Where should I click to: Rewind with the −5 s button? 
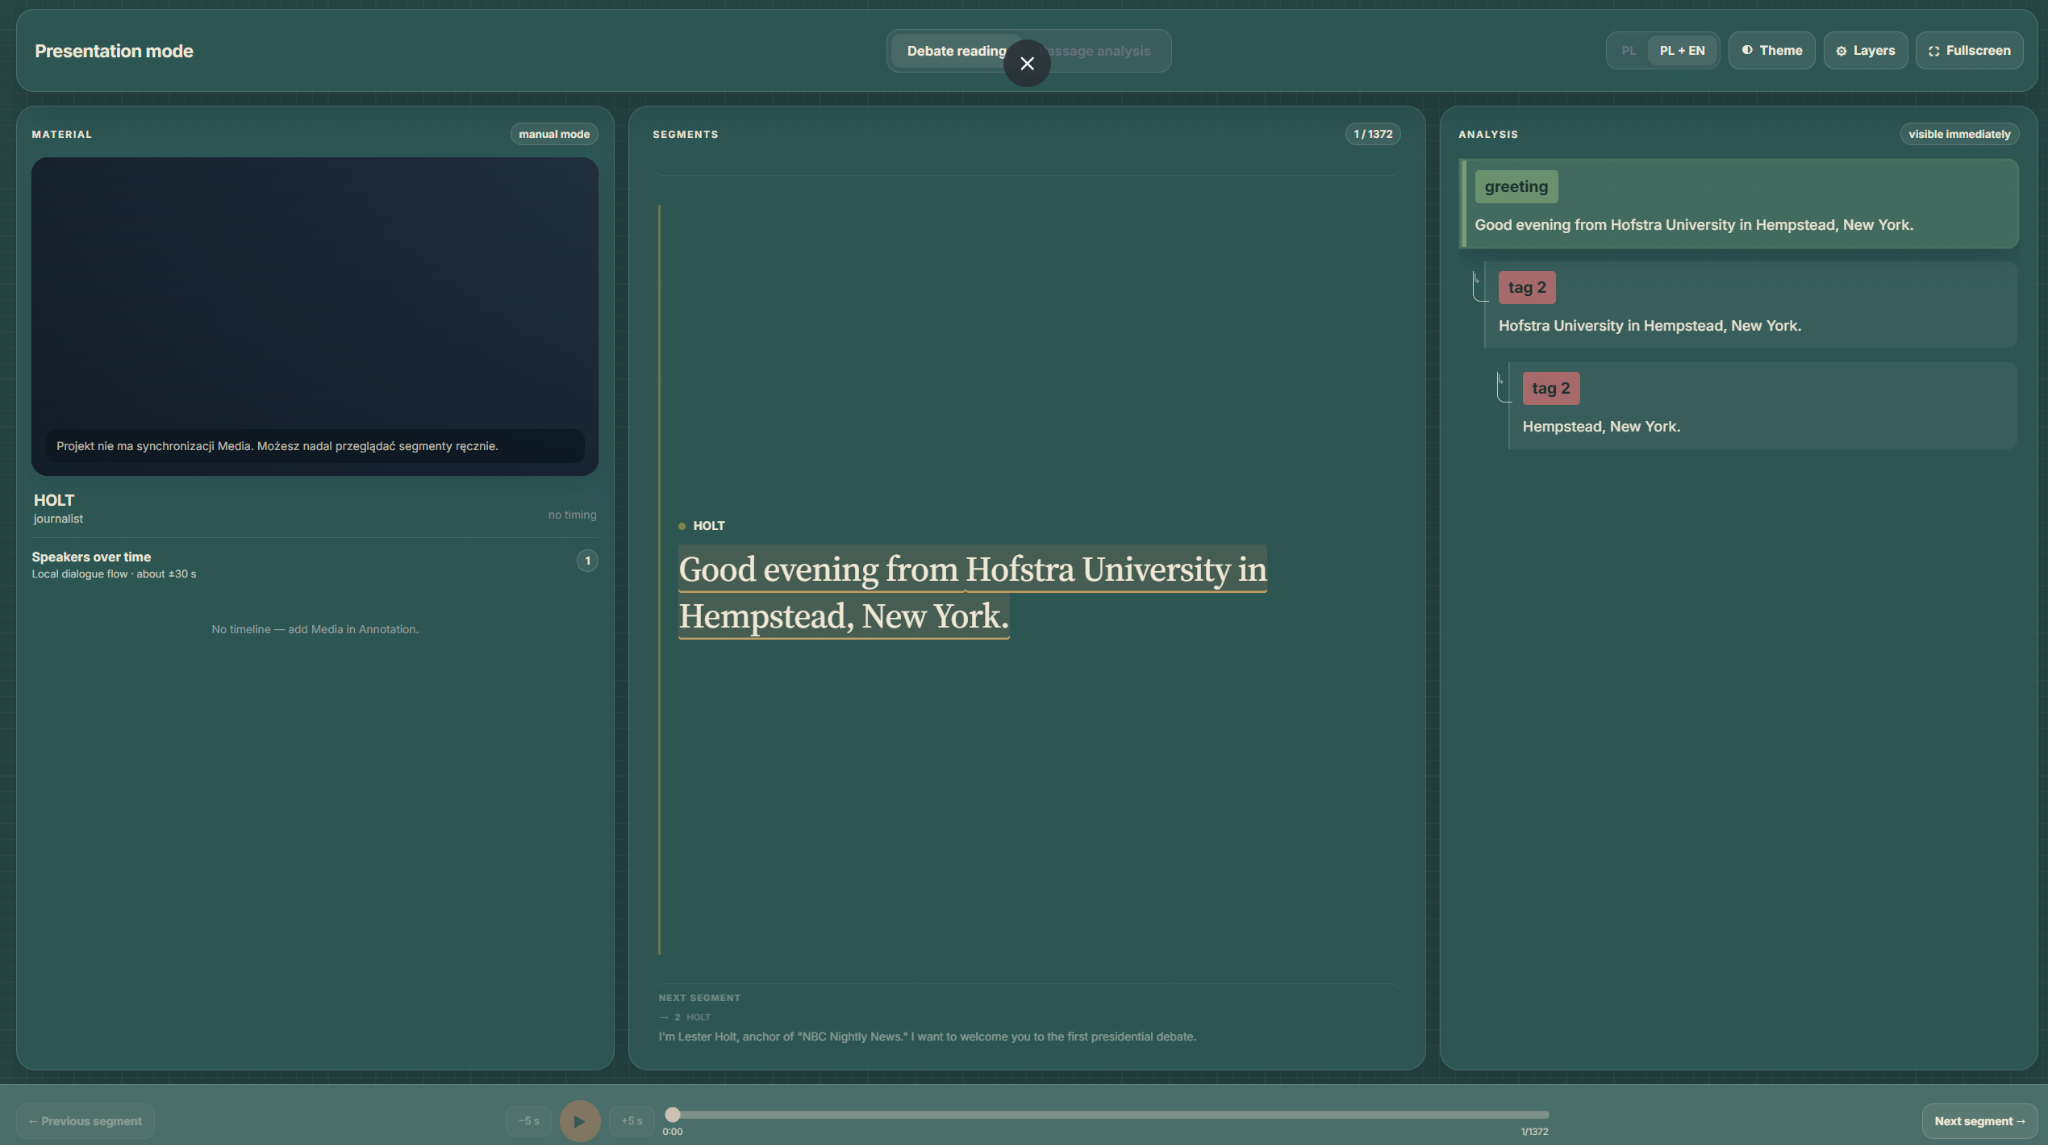tap(529, 1121)
